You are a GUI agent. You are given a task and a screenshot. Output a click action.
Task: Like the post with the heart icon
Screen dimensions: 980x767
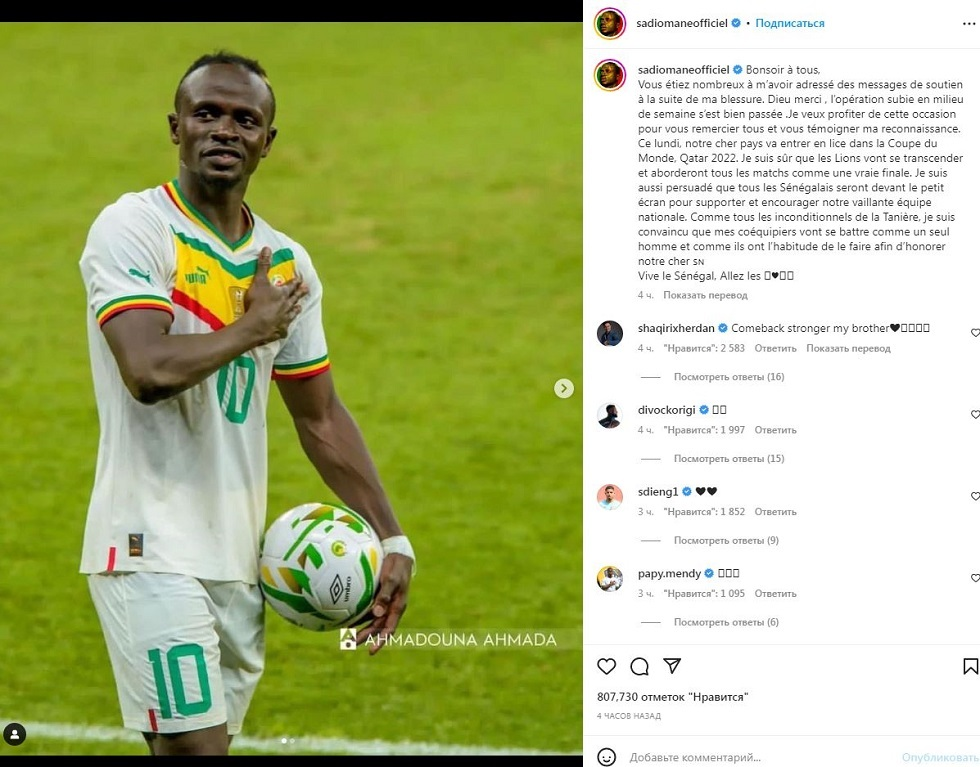pos(606,666)
